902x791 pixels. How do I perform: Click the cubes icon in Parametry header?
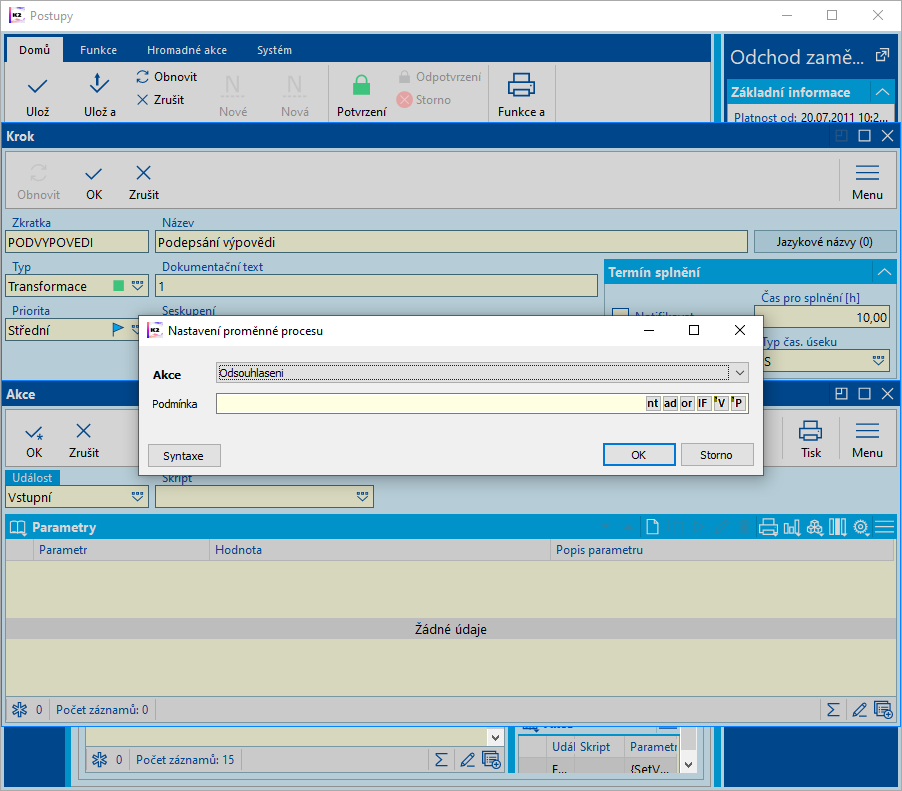[x=815, y=527]
